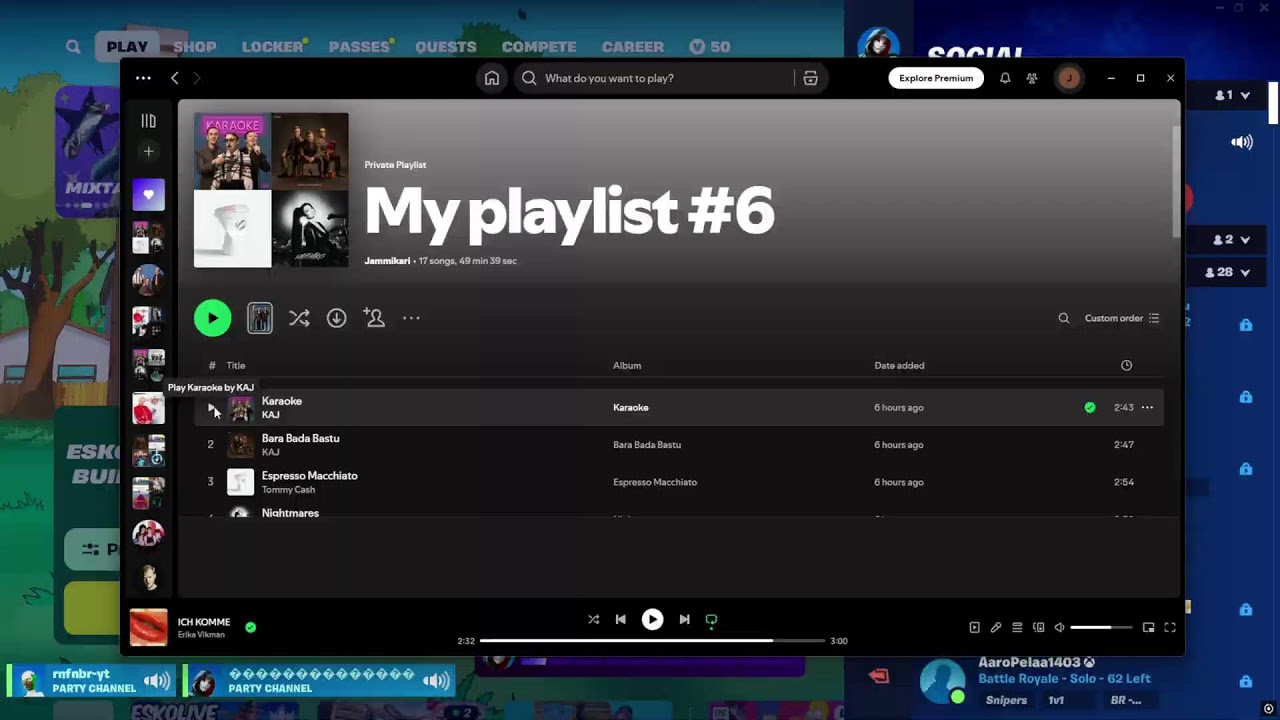Toggle repeat in the player bar

(x=711, y=620)
